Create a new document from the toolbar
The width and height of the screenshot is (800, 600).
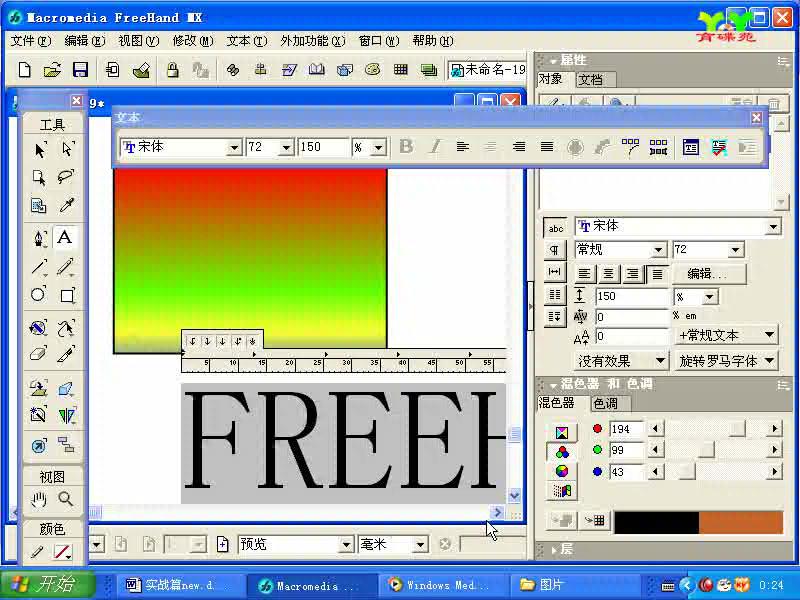24,69
